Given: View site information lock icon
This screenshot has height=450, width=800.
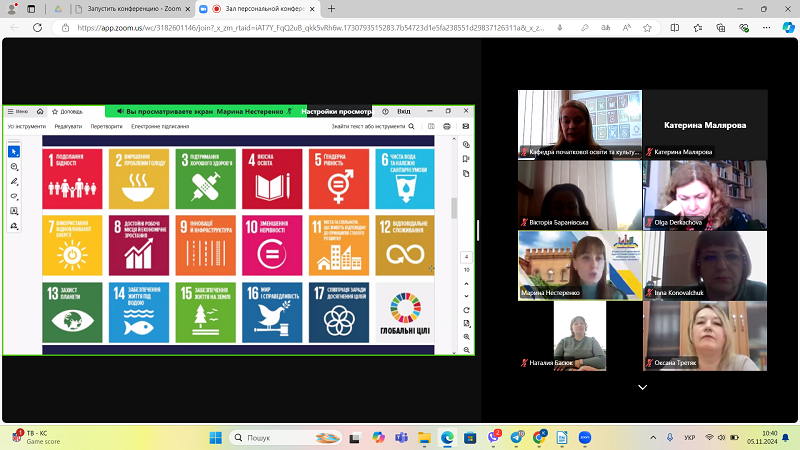Looking at the screenshot, I should tap(65, 28).
